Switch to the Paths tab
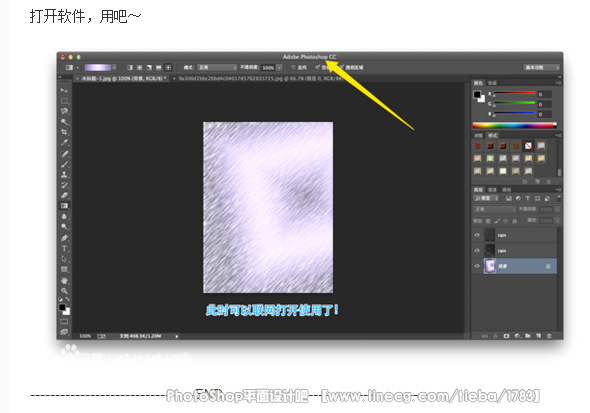Screen dimensions: 590x413 (506, 190)
